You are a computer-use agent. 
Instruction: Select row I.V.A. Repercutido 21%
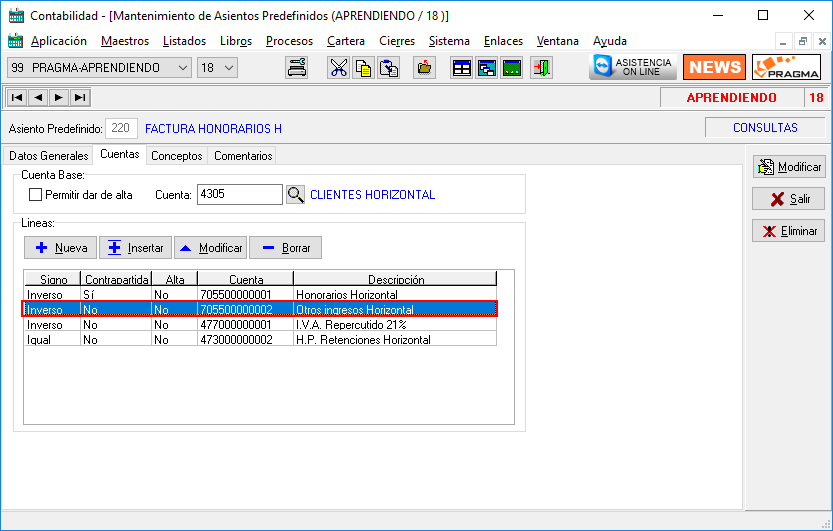pos(261,324)
